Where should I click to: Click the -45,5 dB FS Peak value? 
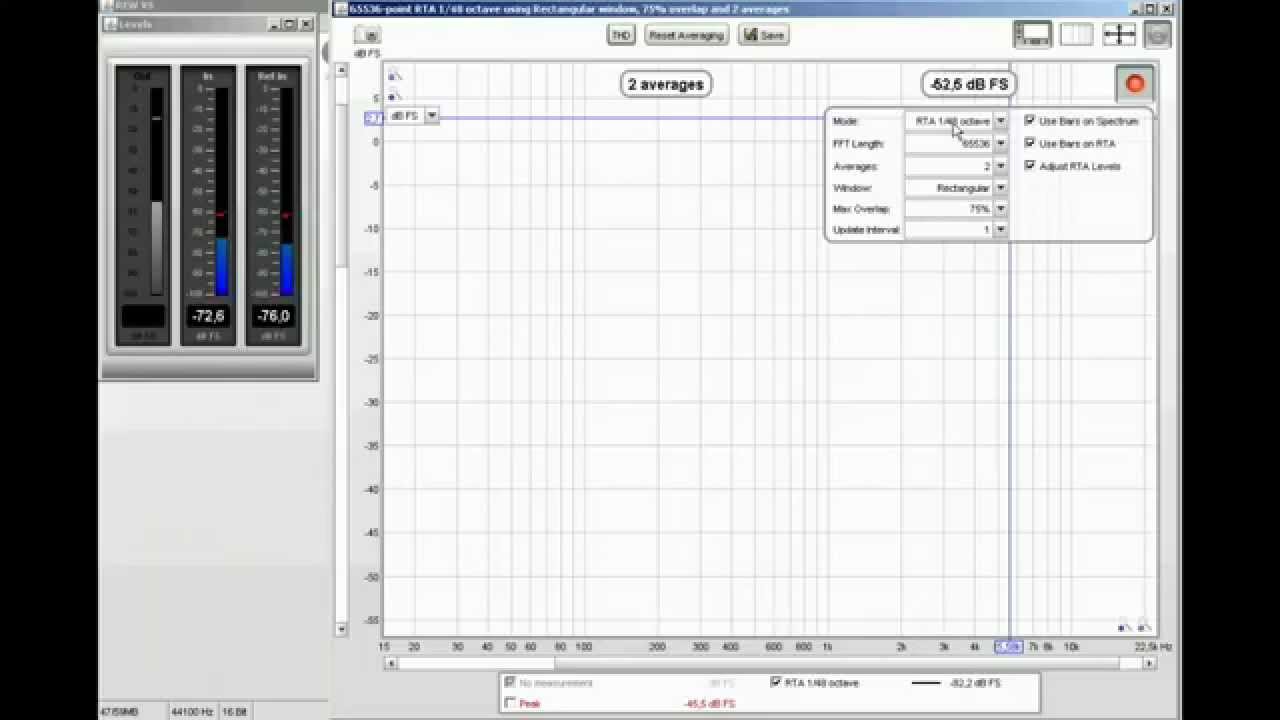(x=709, y=704)
